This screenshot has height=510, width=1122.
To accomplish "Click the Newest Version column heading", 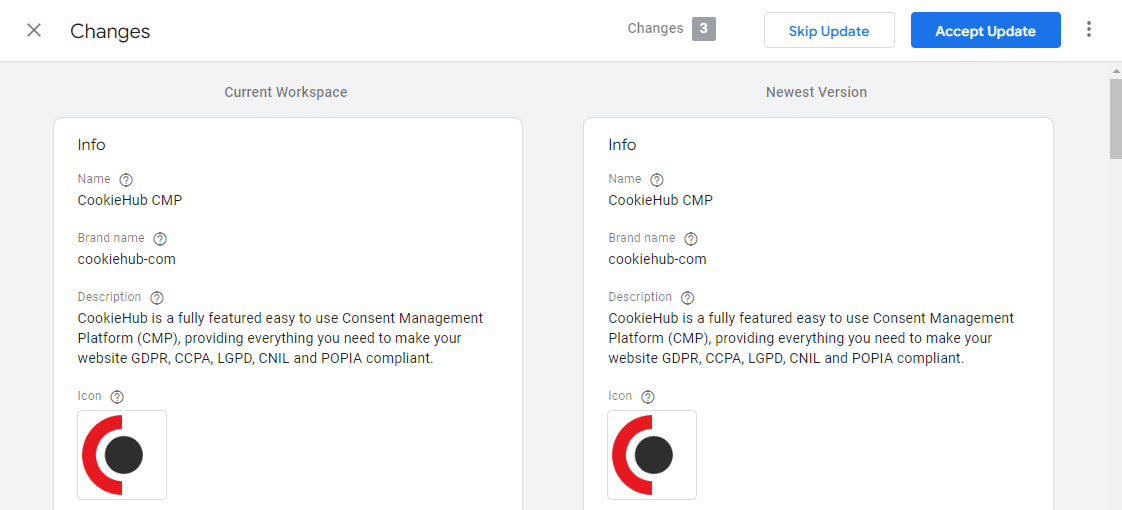I will (x=816, y=92).
